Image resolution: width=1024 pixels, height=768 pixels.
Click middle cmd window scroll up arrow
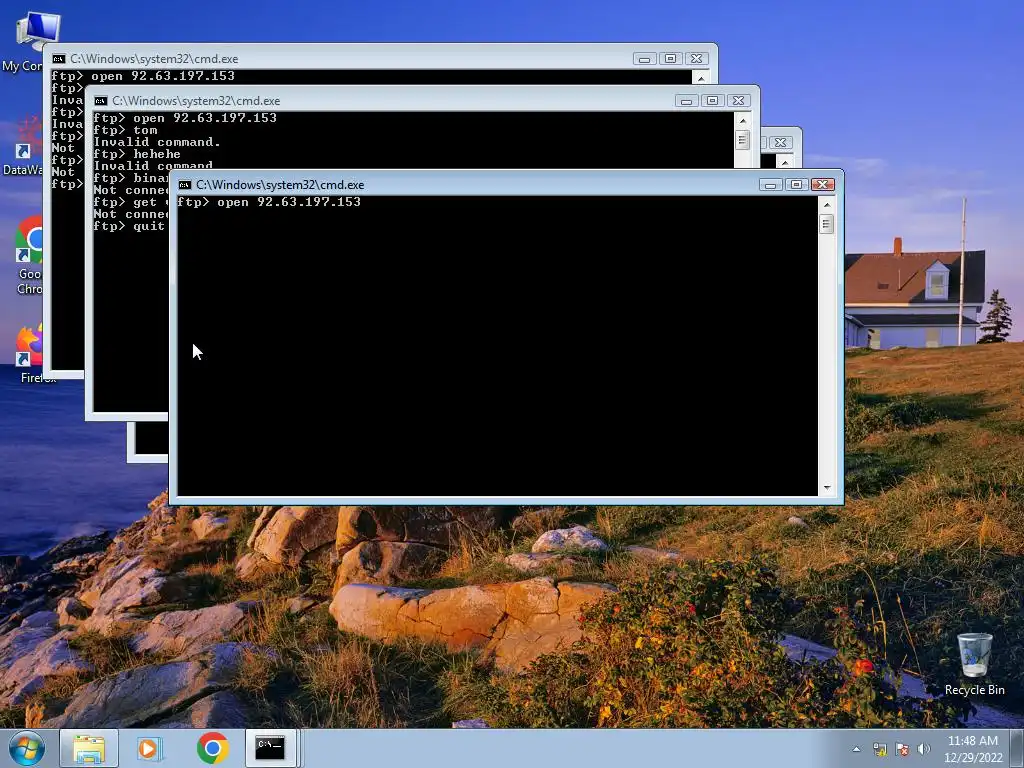(x=743, y=121)
